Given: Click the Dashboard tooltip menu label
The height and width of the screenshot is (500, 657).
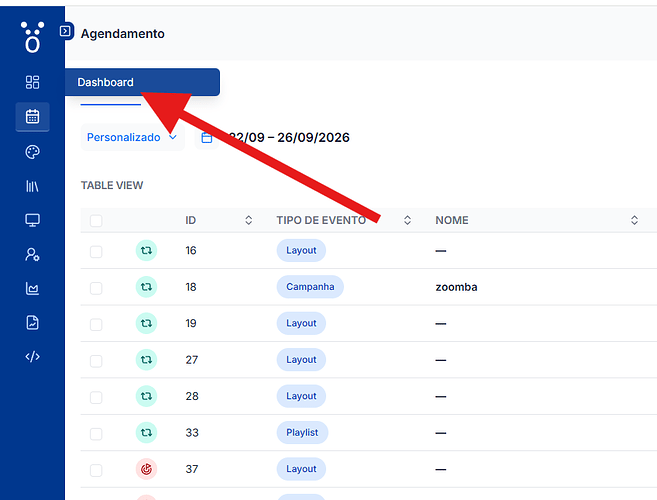Looking at the screenshot, I should click(105, 82).
